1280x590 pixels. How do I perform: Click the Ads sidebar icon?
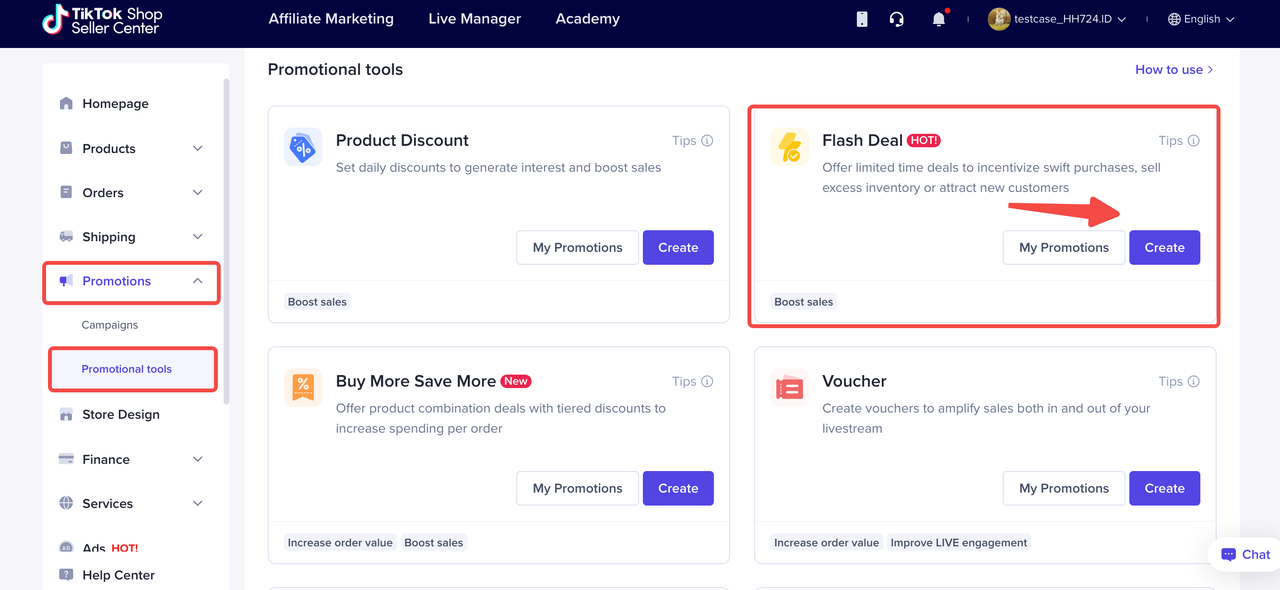[66, 548]
